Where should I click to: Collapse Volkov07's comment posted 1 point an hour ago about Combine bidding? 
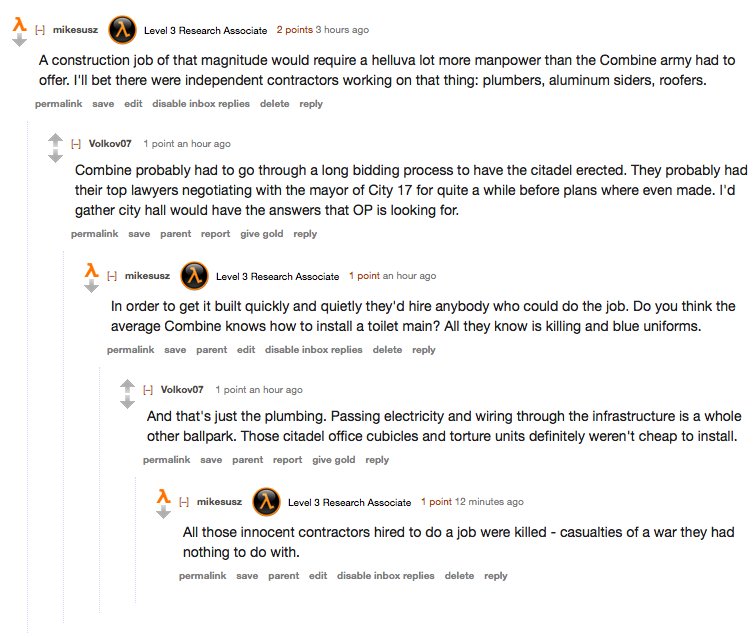pyautogui.click(x=76, y=144)
